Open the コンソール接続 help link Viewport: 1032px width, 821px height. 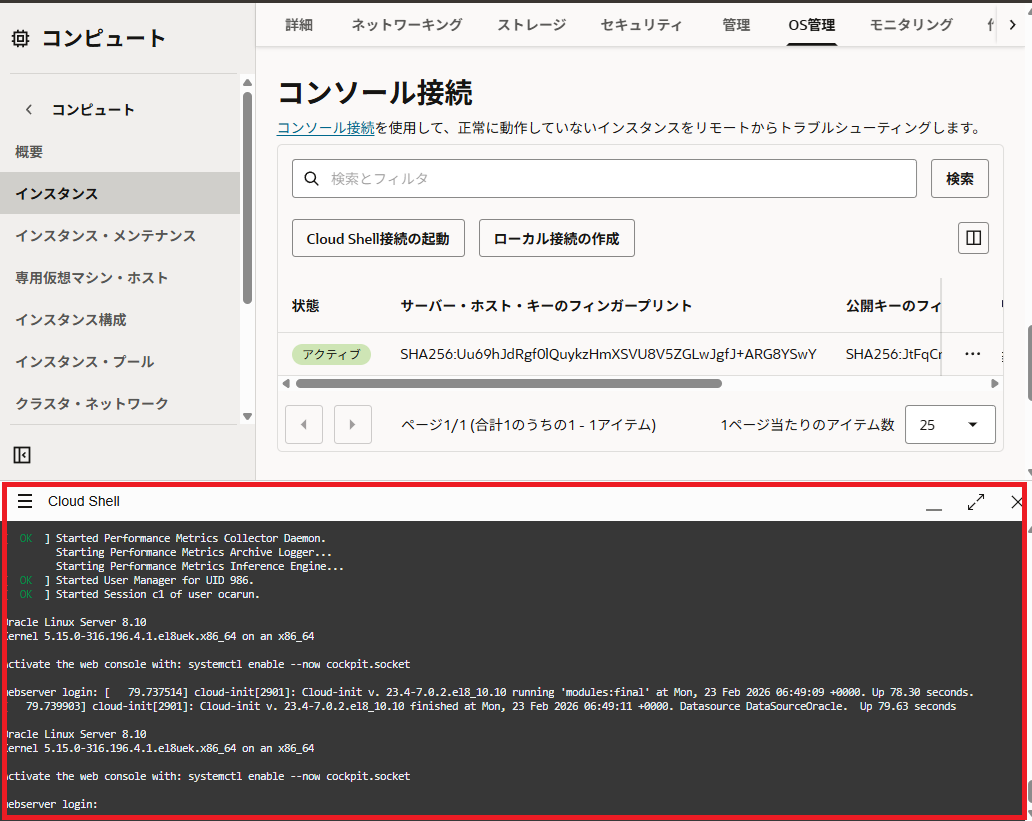[325, 128]
